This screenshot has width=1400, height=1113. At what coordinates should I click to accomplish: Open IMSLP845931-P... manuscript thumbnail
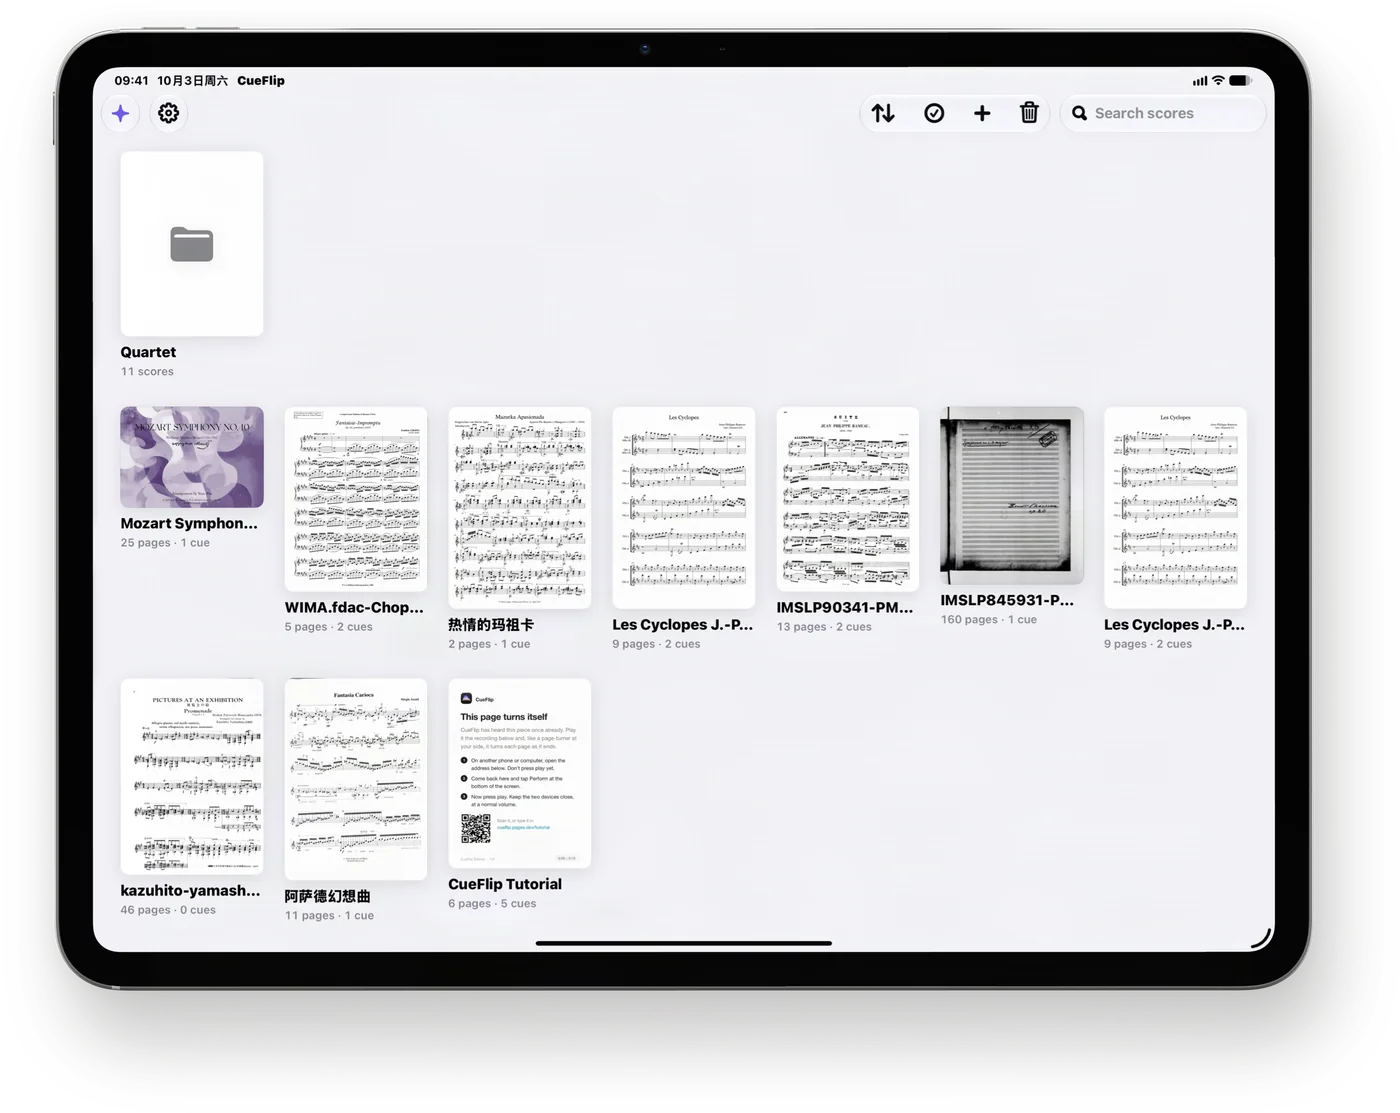point(1012,495)
